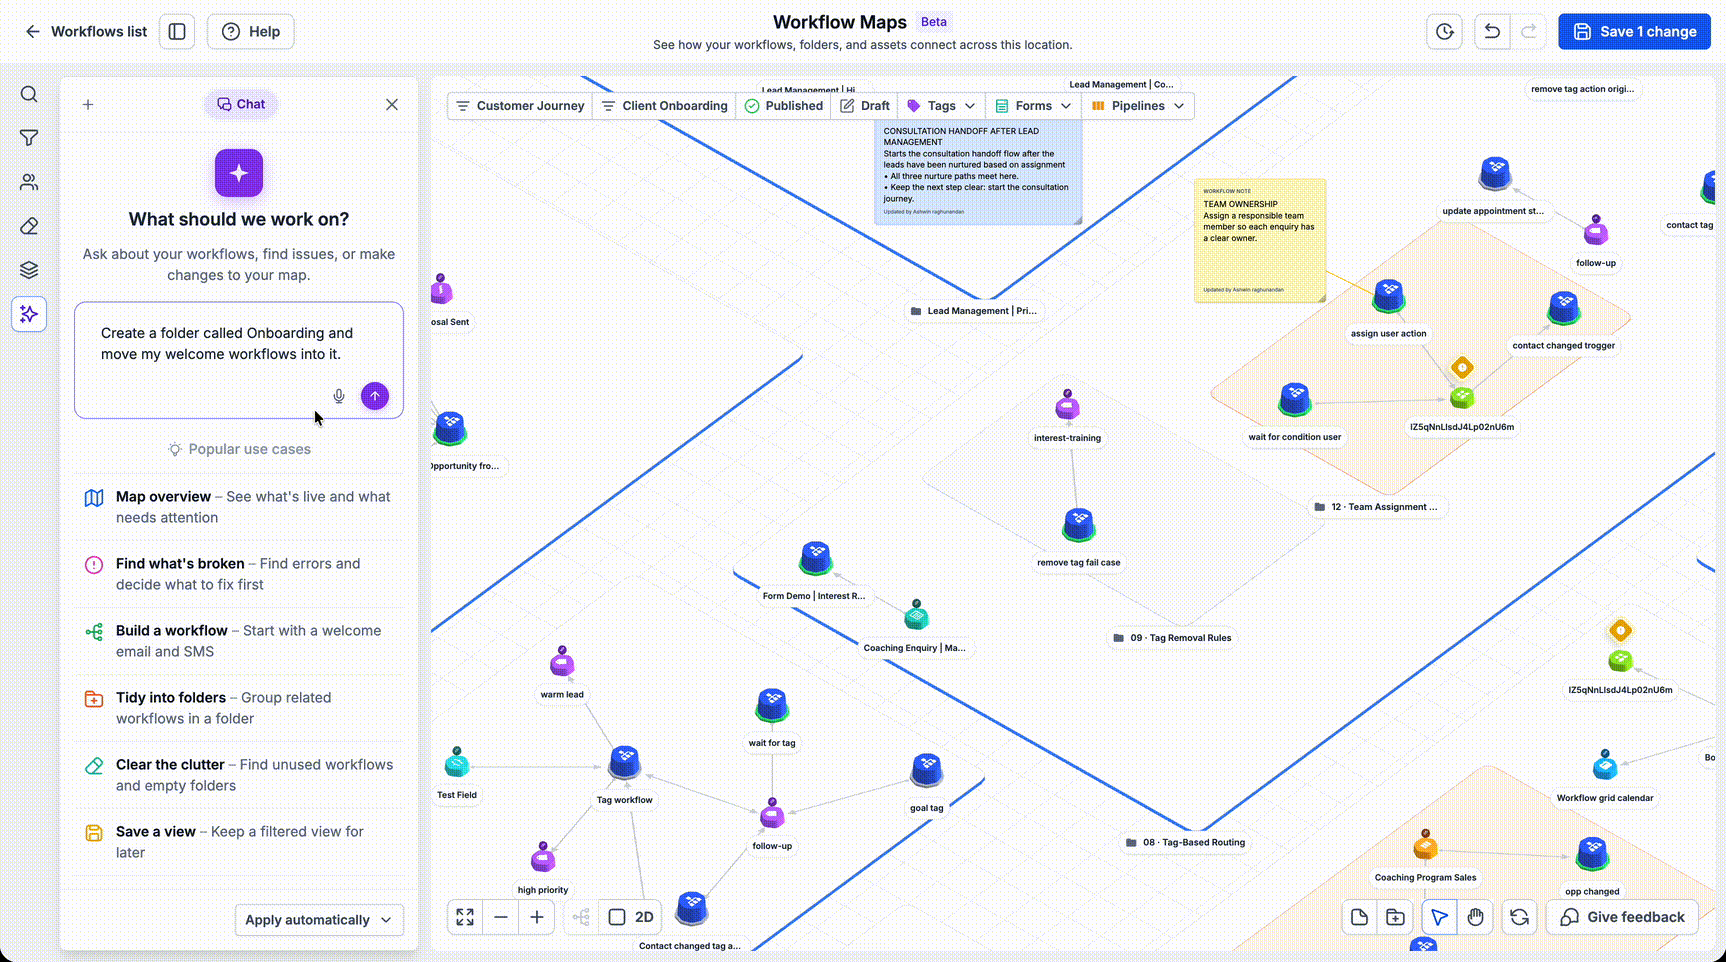This screenshot has width=1726, height=962.
Task: Open the search tool in left sidebar
Action: click(x=29, y=94)
